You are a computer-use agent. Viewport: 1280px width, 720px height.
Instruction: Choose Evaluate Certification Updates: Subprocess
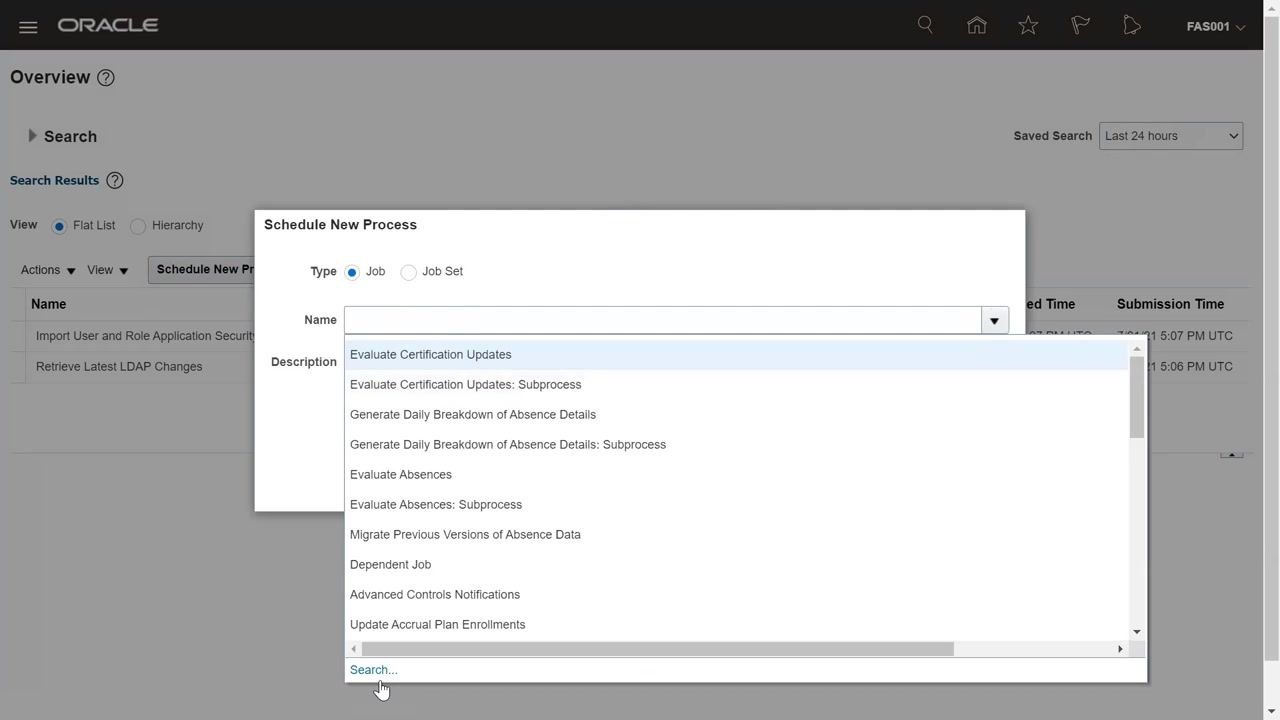pos(736,385)
